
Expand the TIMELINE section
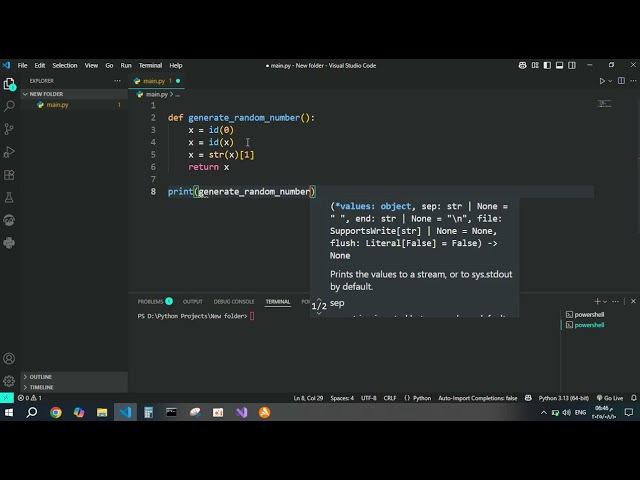pos(74,387)
